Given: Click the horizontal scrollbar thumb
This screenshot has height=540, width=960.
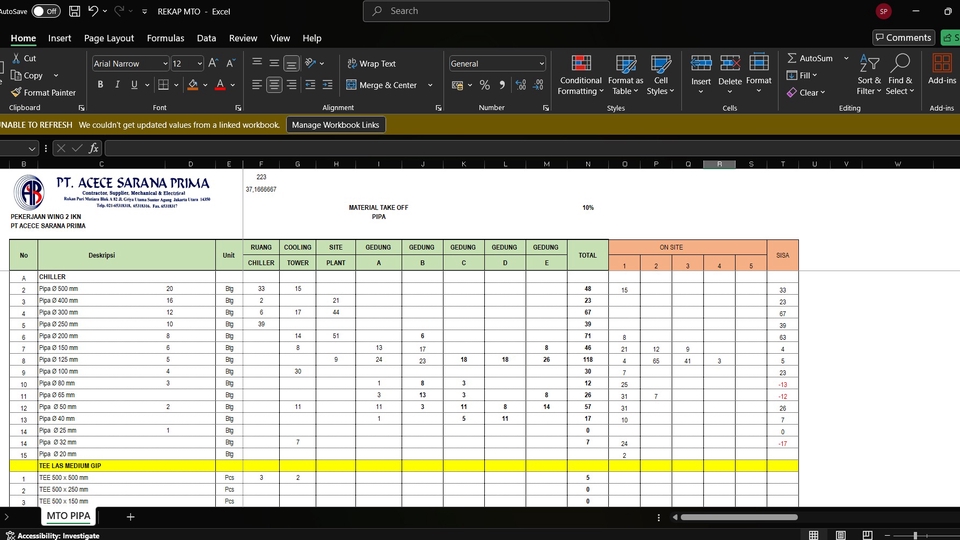Looking at the screenshot, I should [739, 517].
